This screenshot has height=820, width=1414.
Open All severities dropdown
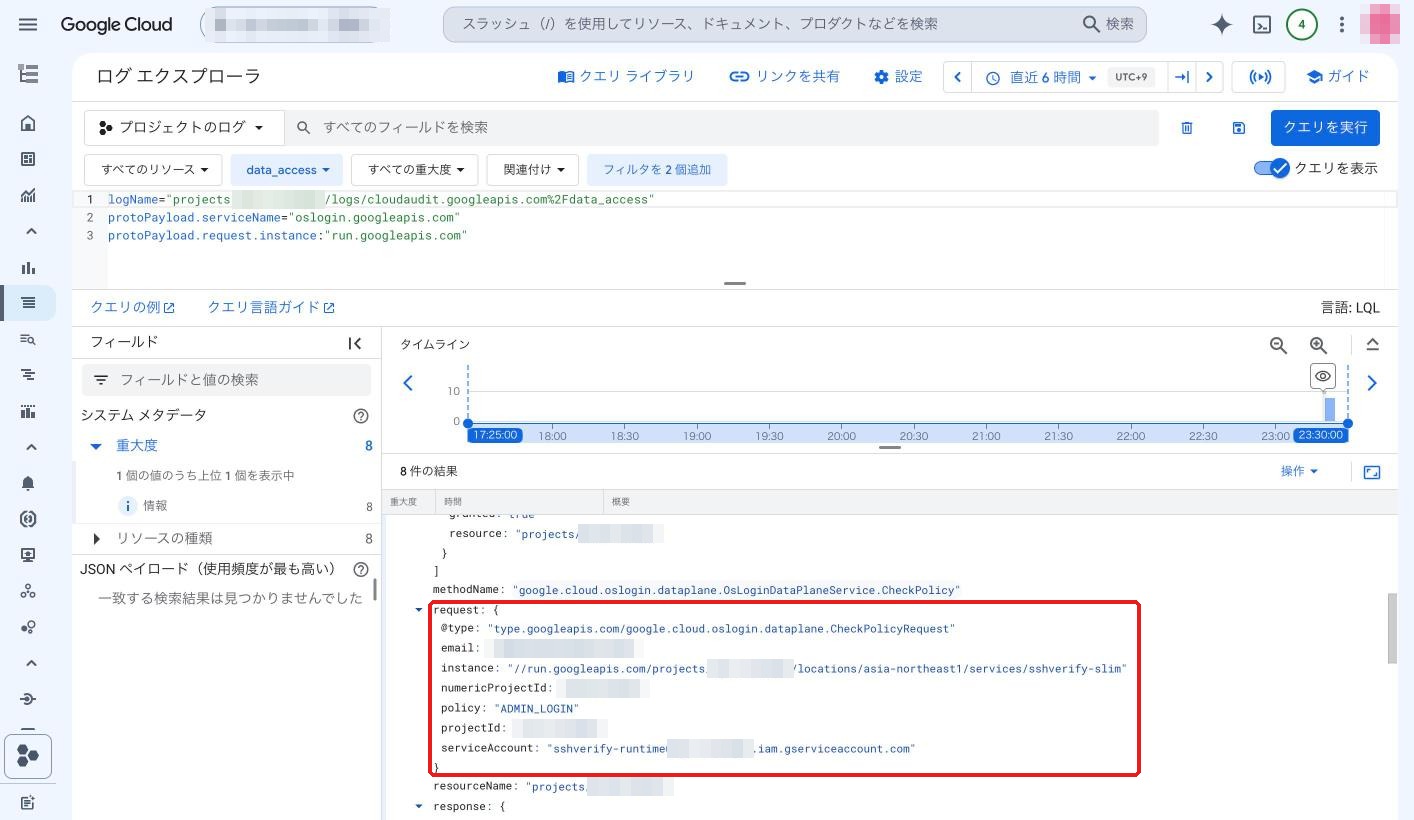pyautogui.click(x=415, y=170)
